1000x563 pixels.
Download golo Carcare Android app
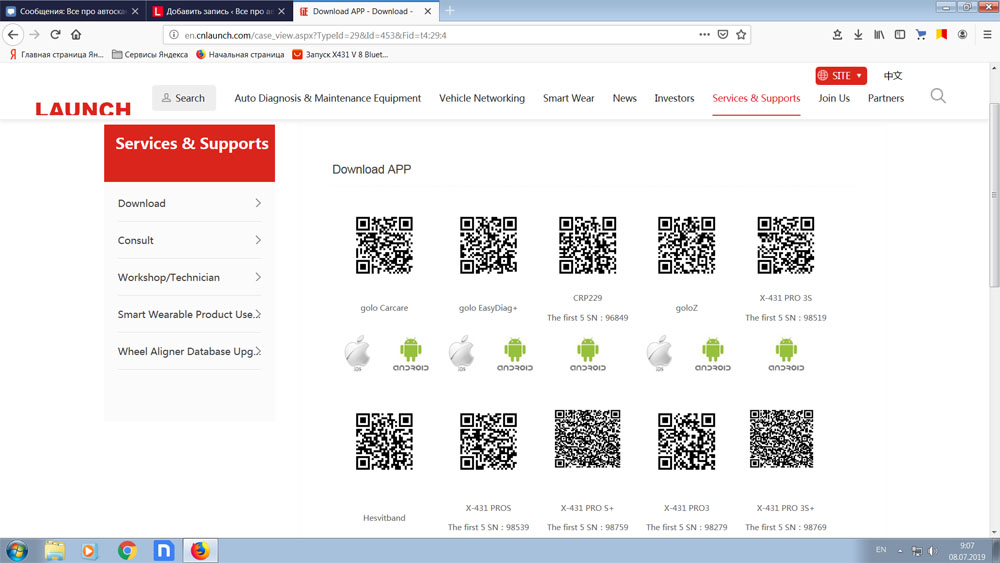[411, 355]
